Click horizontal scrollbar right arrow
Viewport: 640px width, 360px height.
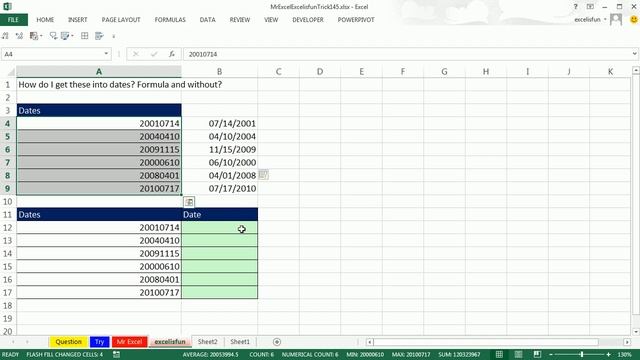pyautogui.click(x=627, y=342)
